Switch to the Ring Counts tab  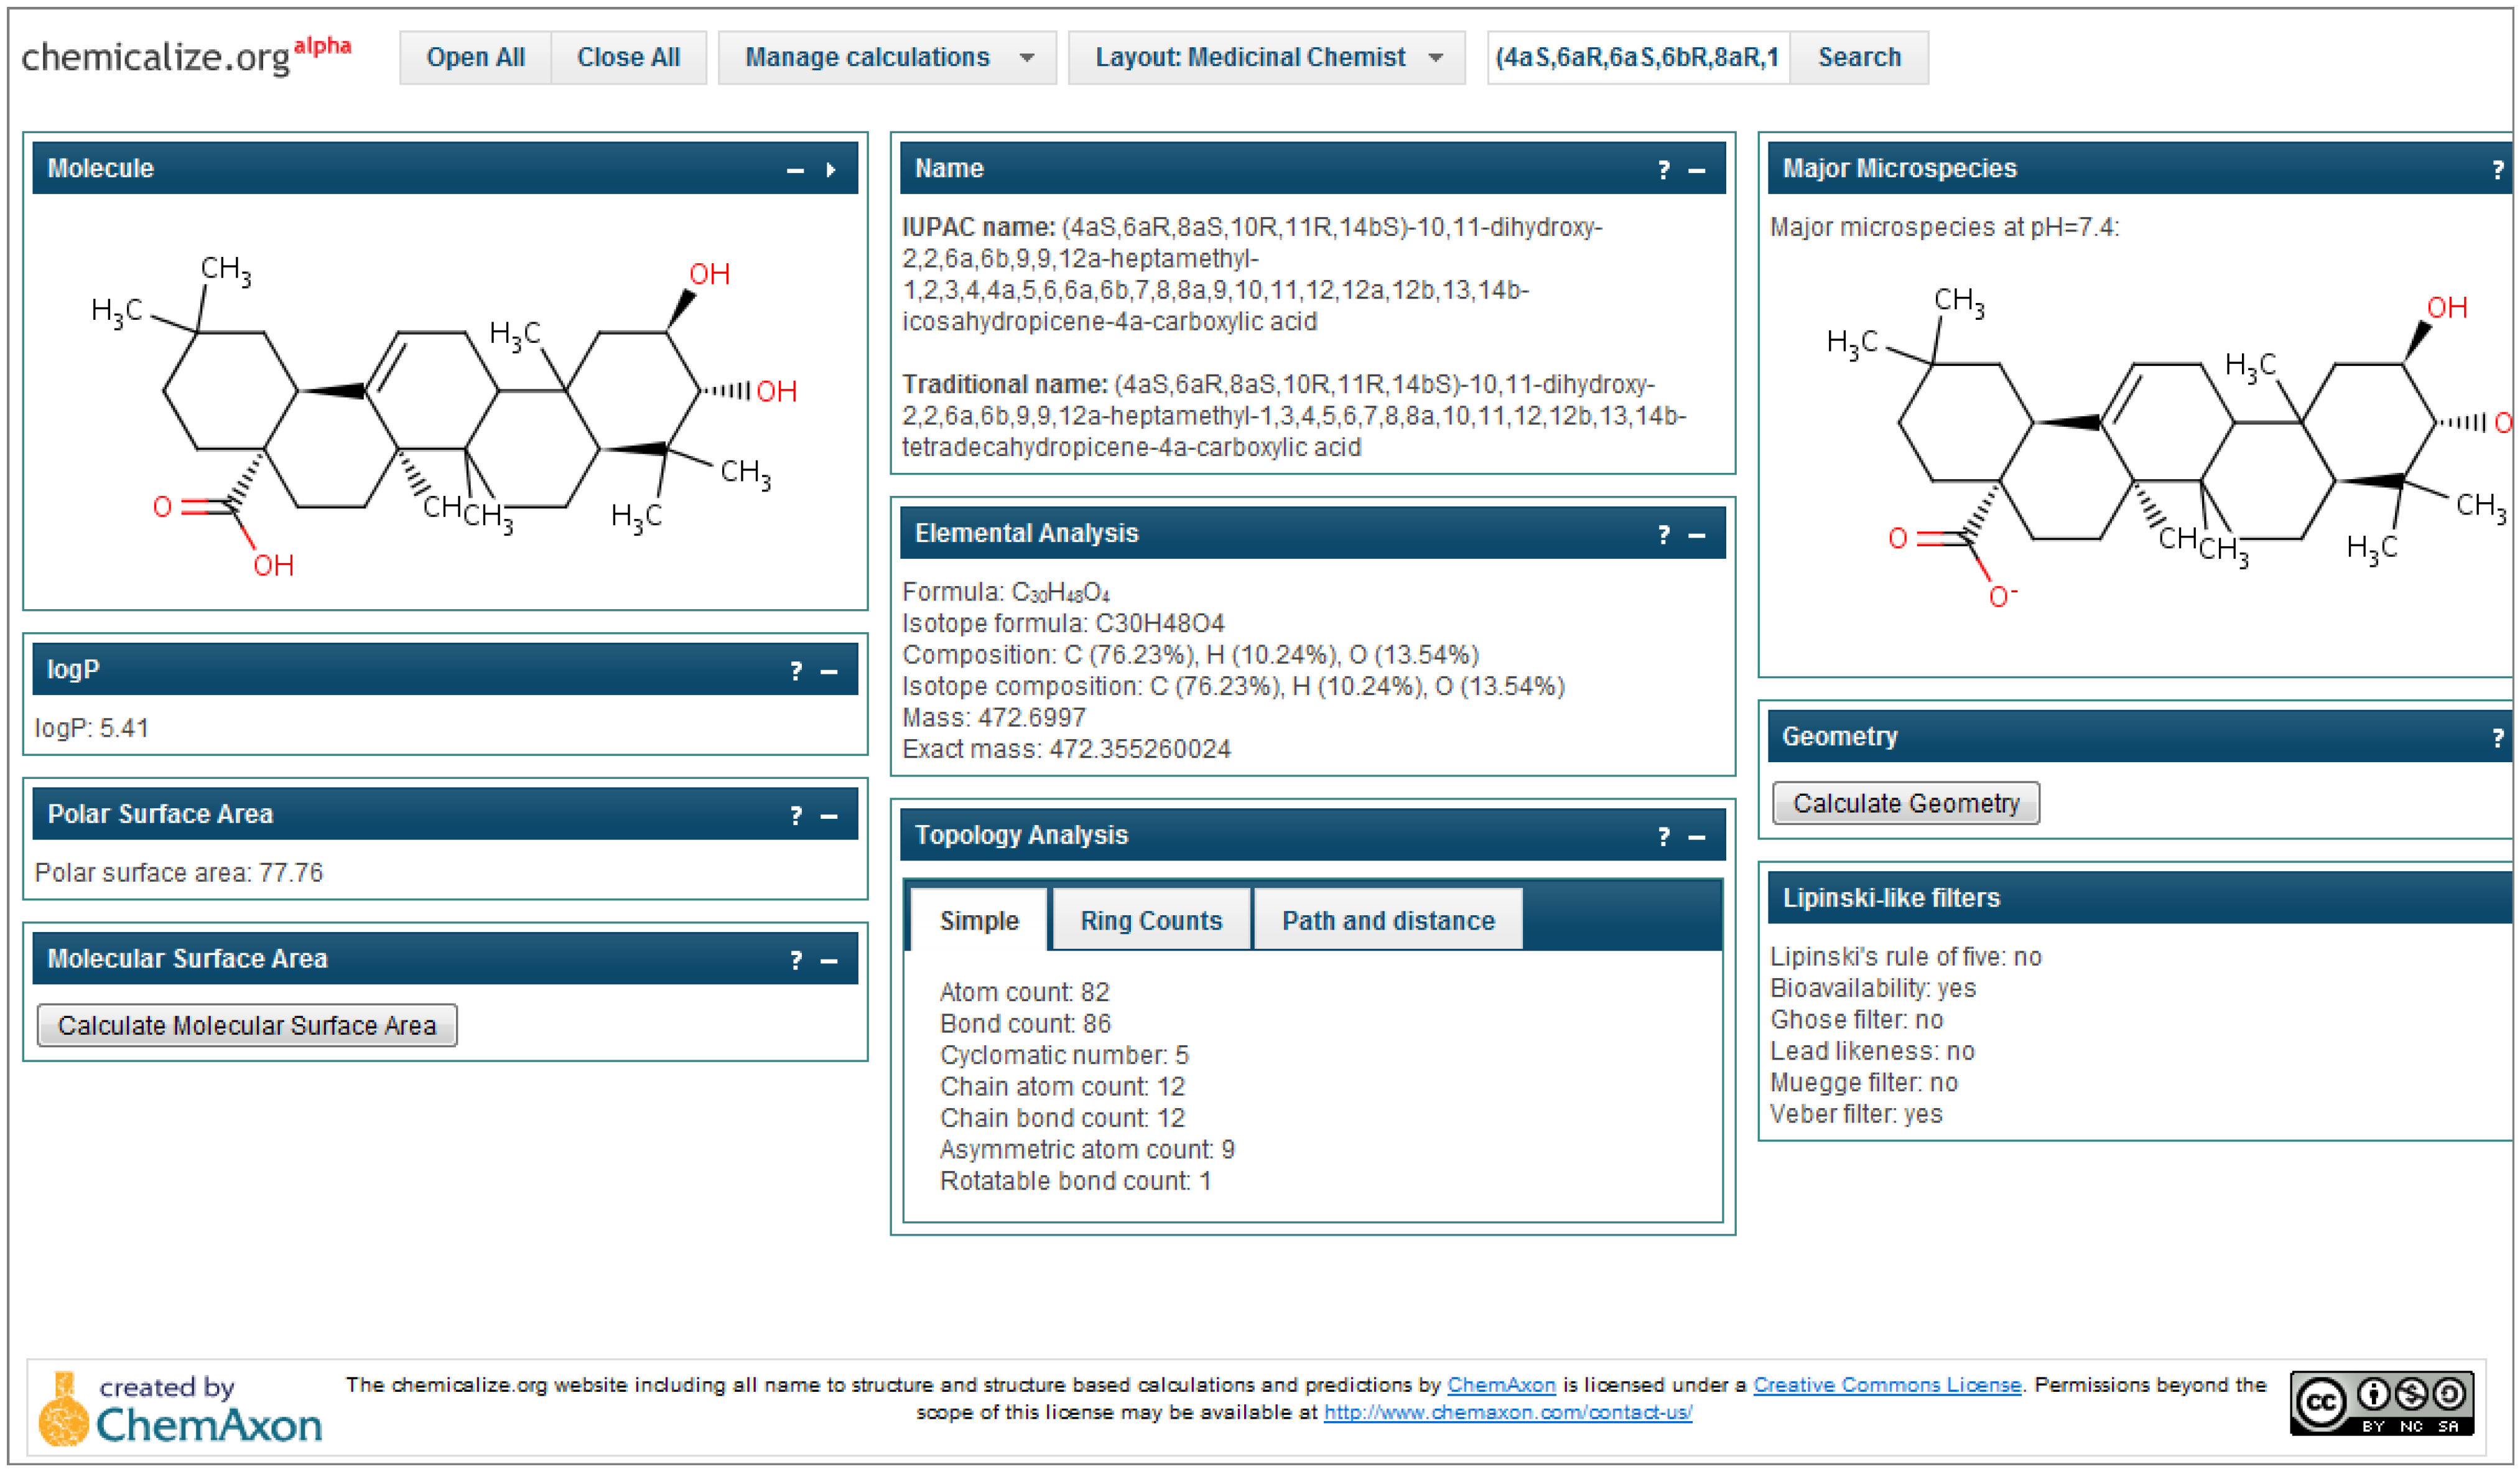point(1151,920)
